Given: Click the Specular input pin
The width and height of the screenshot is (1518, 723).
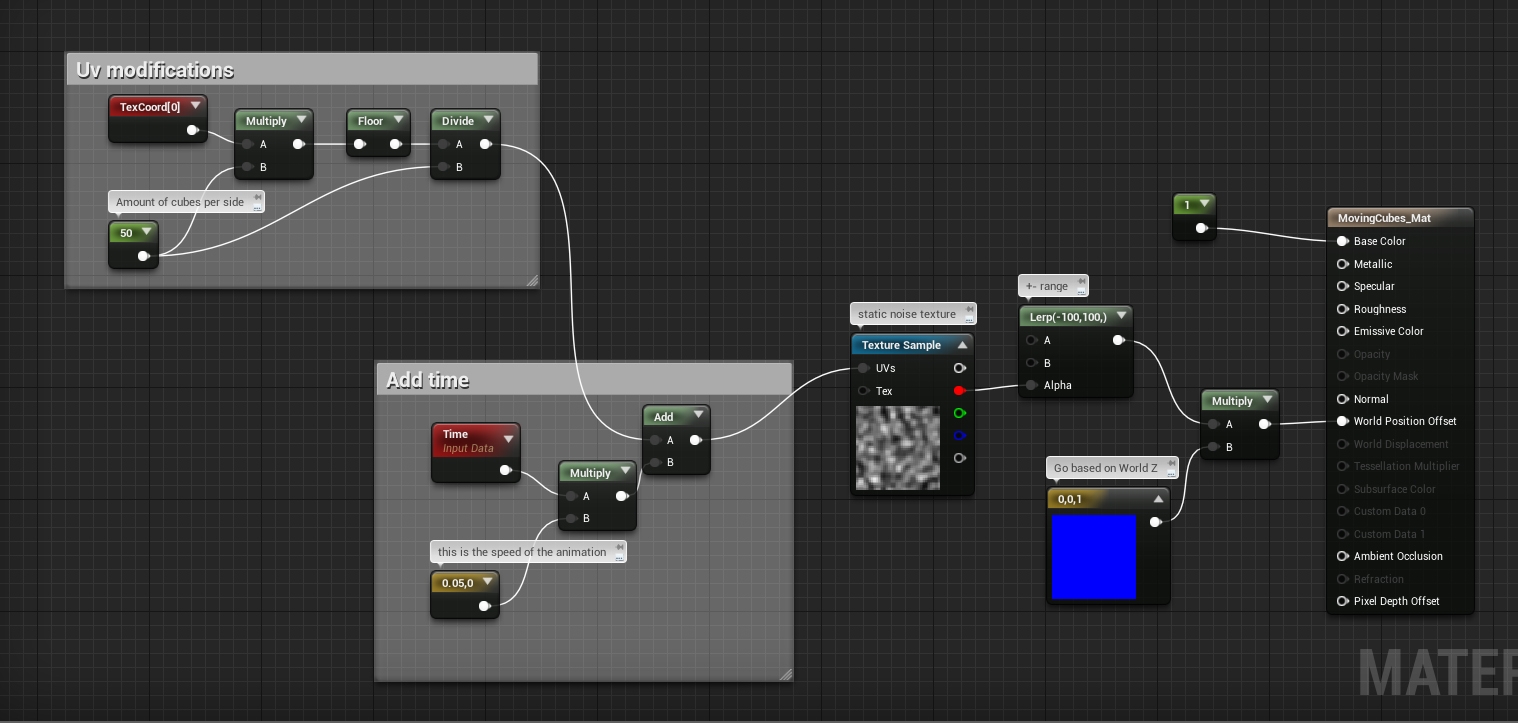Looking at the screenshot, I should [1343, 286].
